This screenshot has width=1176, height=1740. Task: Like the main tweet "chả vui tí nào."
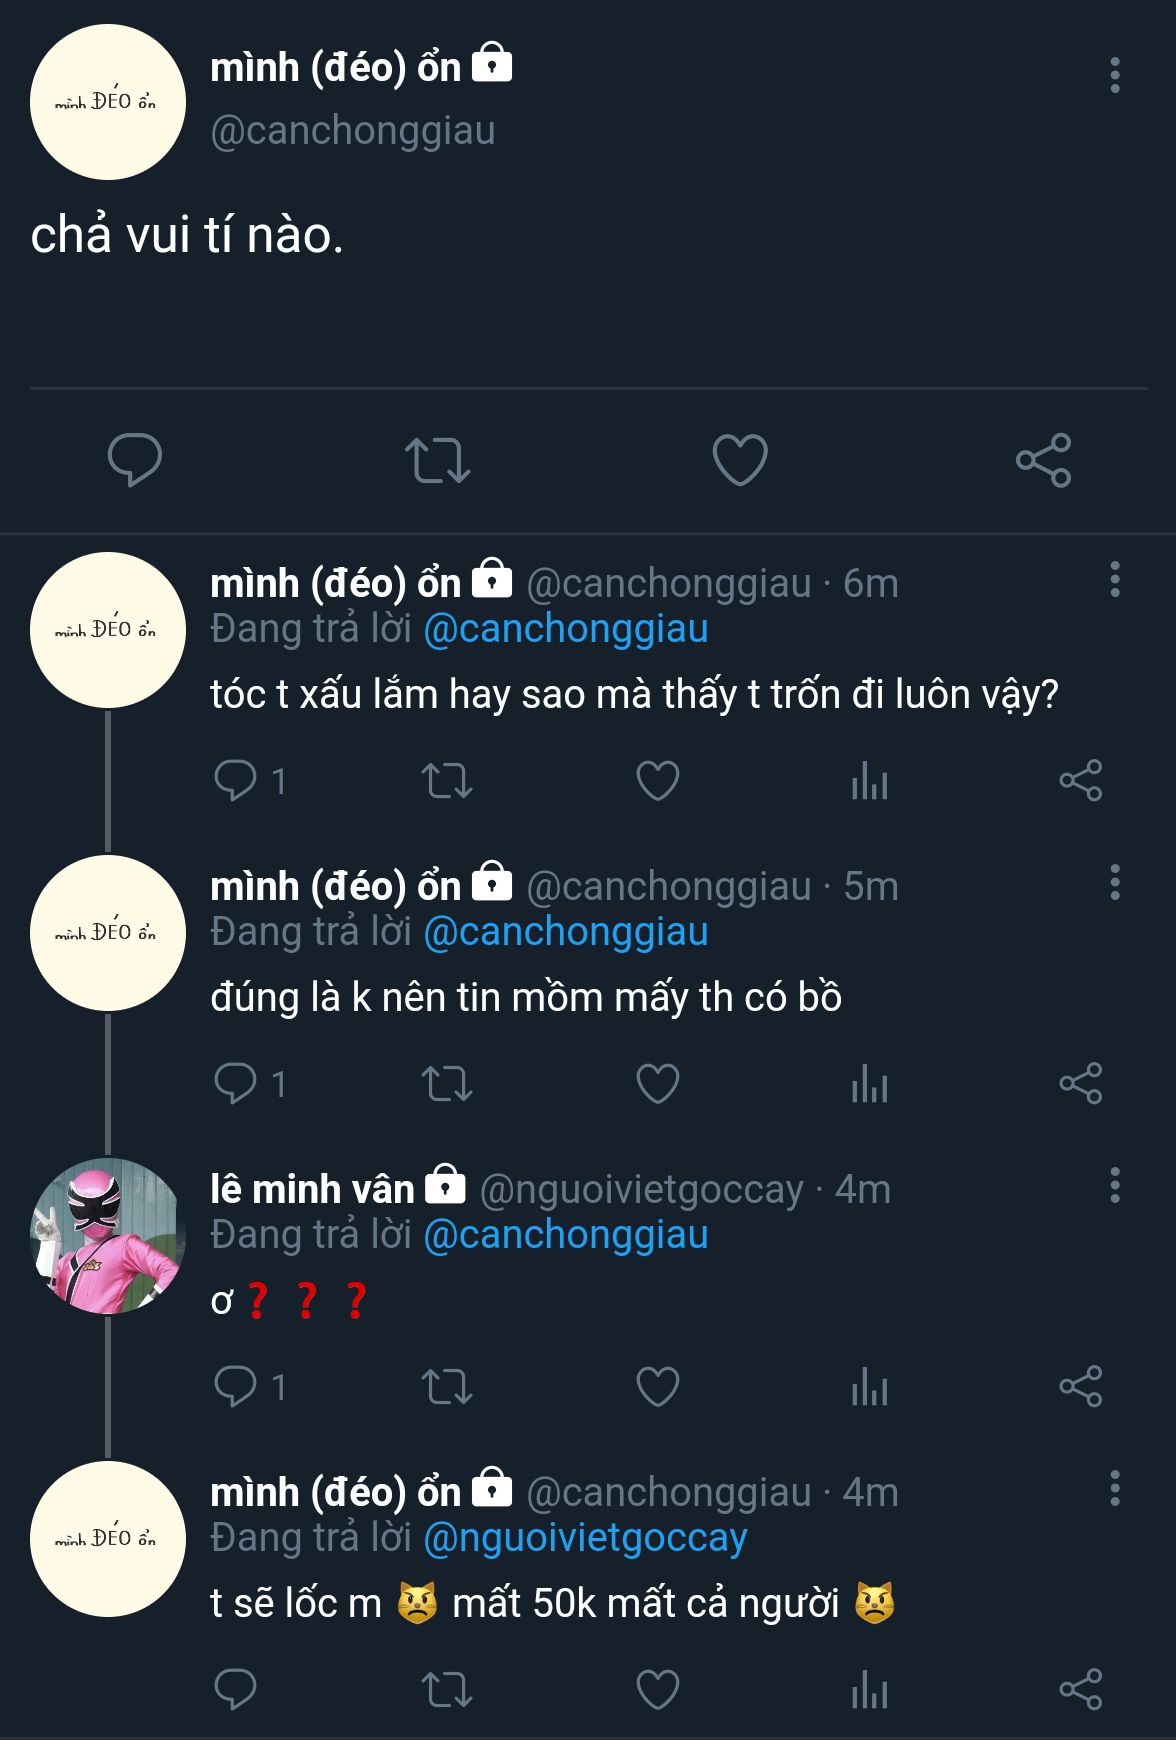(x=739, y=460)
